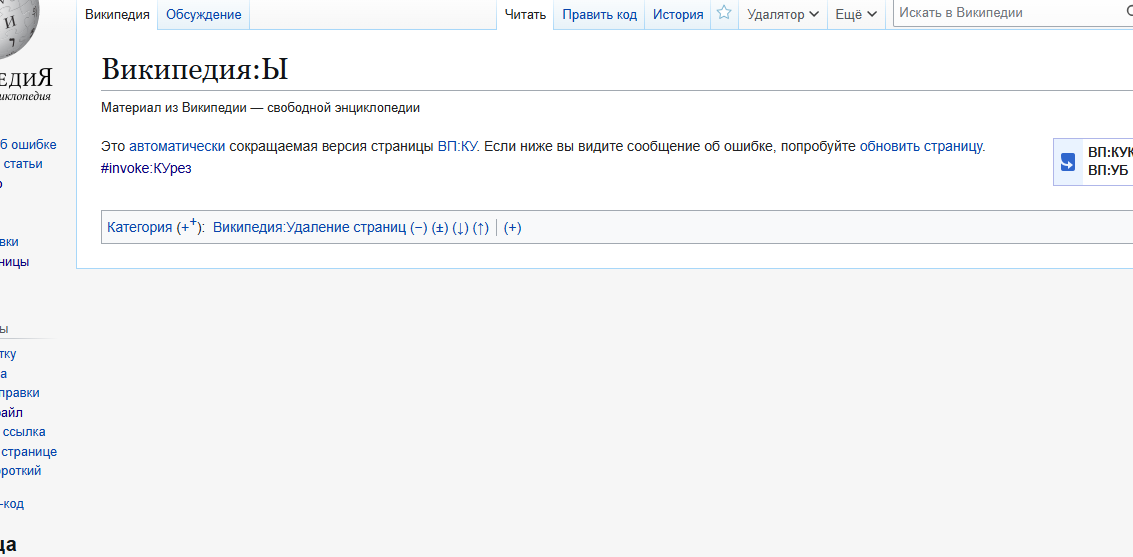Click the (↑) category up arrow button
1133x557 pixels.
coord(481,228)
